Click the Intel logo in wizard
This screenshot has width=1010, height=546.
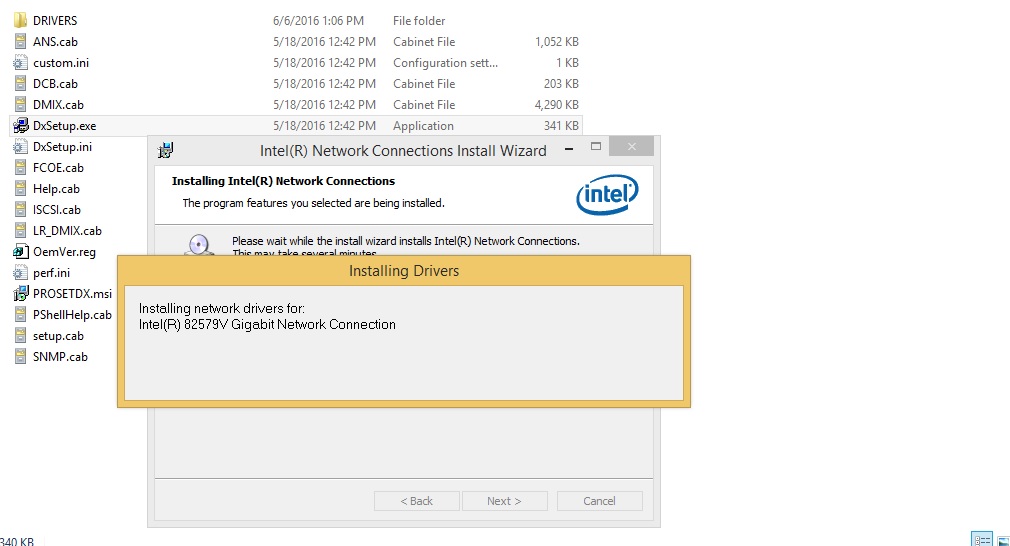tap(607, 194)
